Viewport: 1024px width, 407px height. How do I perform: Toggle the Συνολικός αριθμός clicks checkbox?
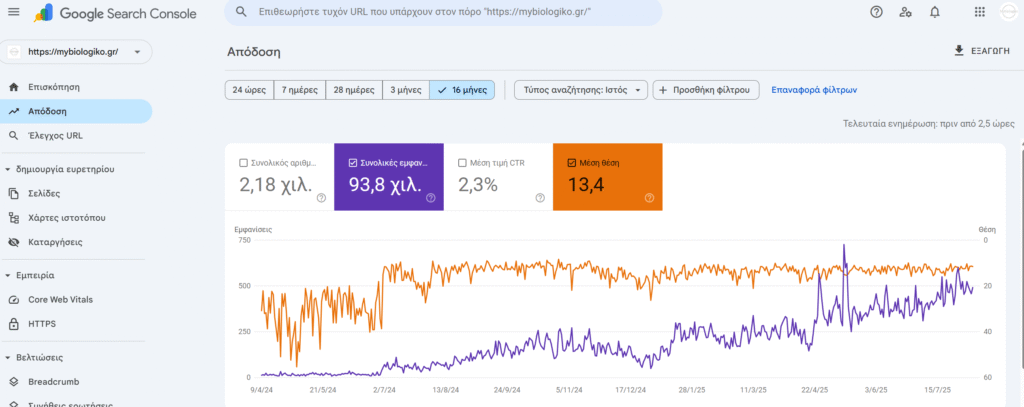click(244, 163)
